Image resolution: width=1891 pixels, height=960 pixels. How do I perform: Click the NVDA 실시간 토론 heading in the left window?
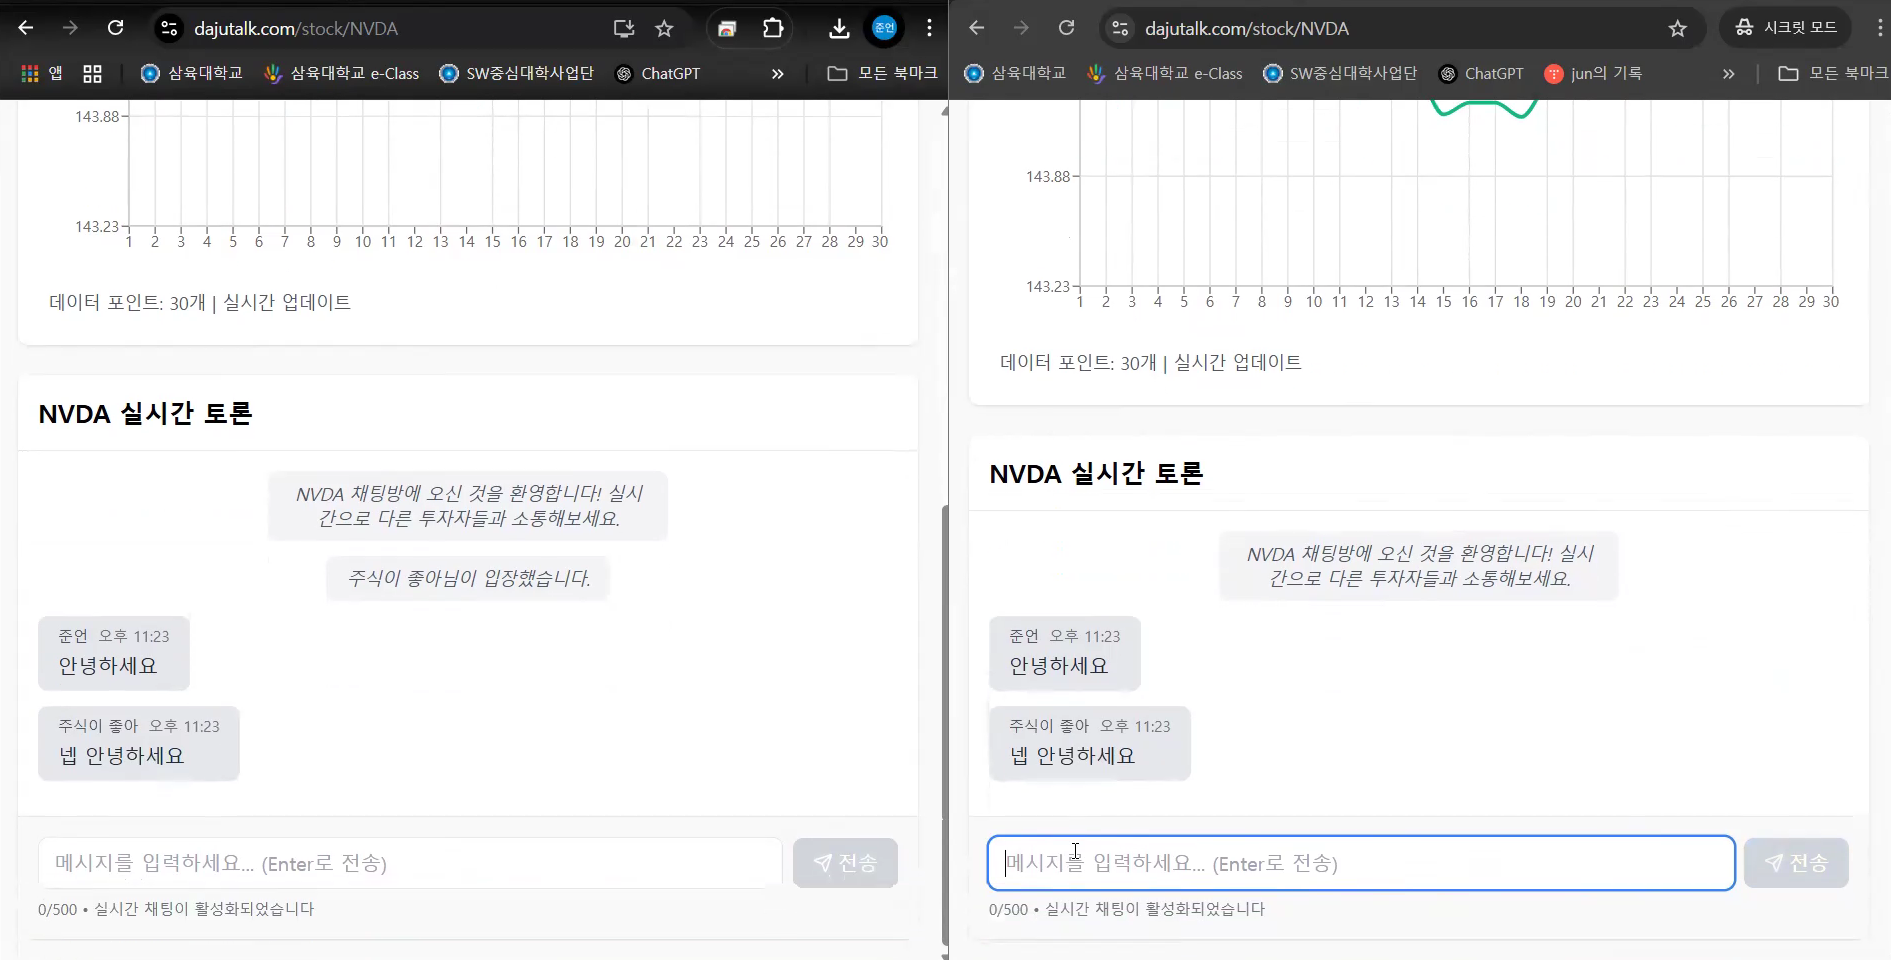[145, 414]
